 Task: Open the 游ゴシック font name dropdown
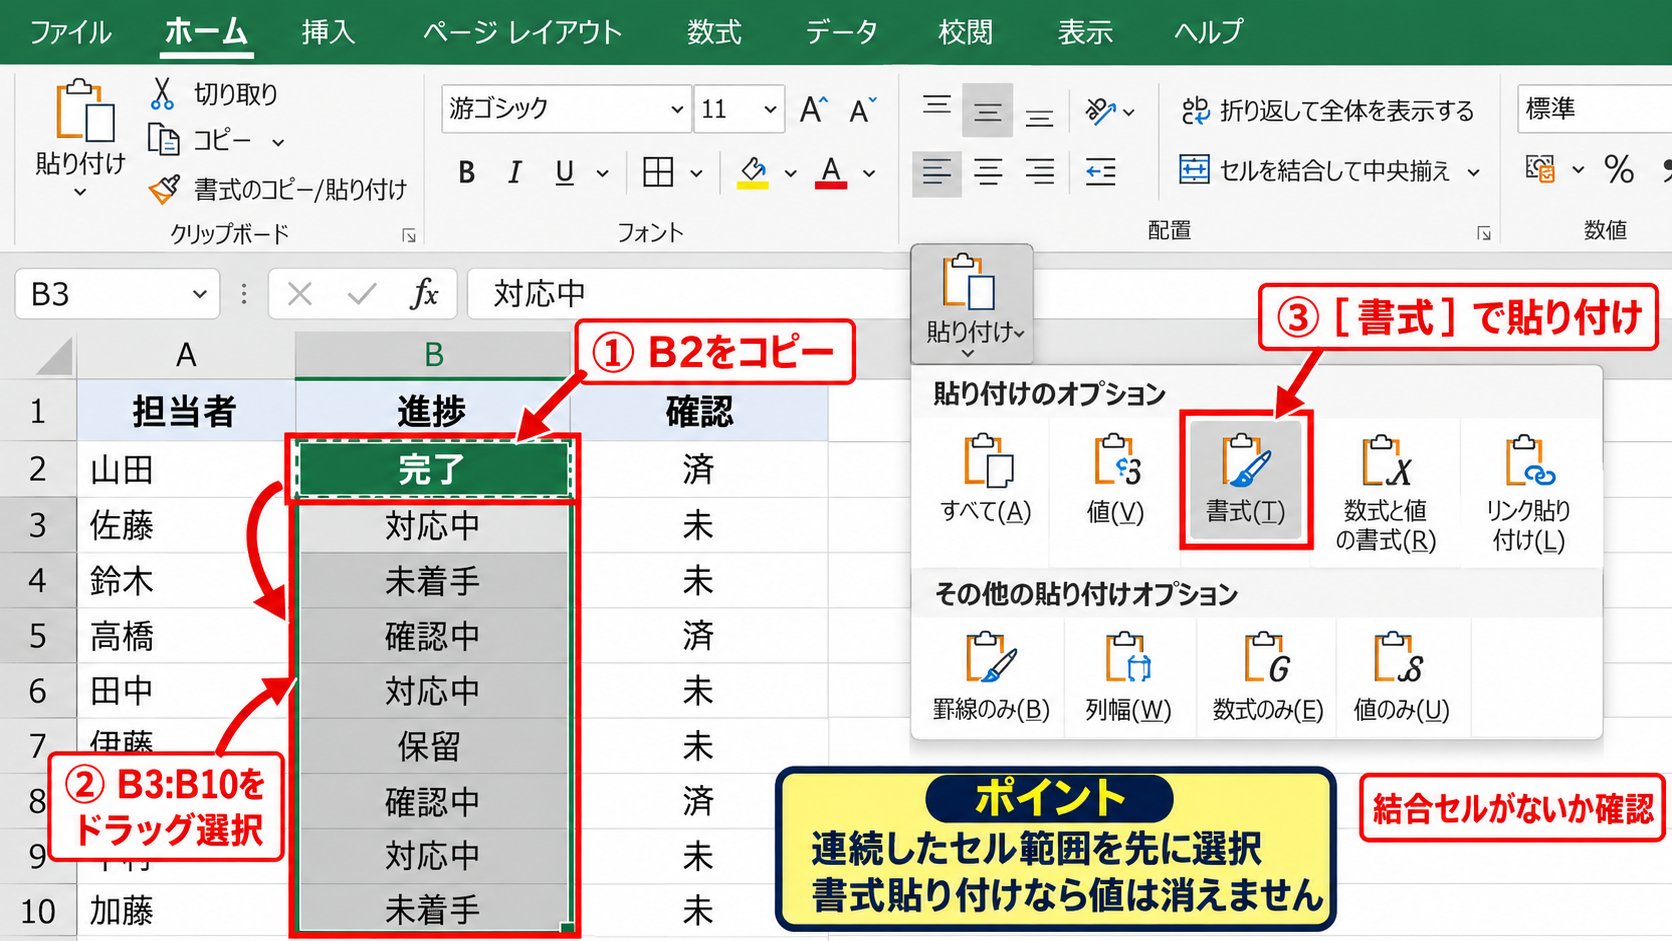tap(677, 109)
